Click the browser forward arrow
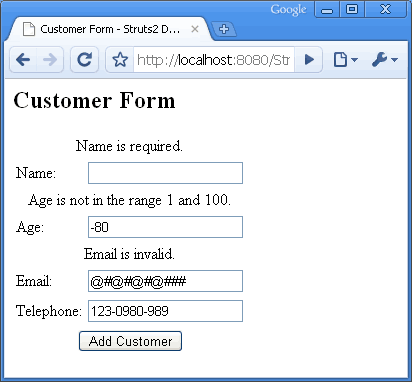The image size is (412, 382). pyautogui.click(x=50, y=60)
